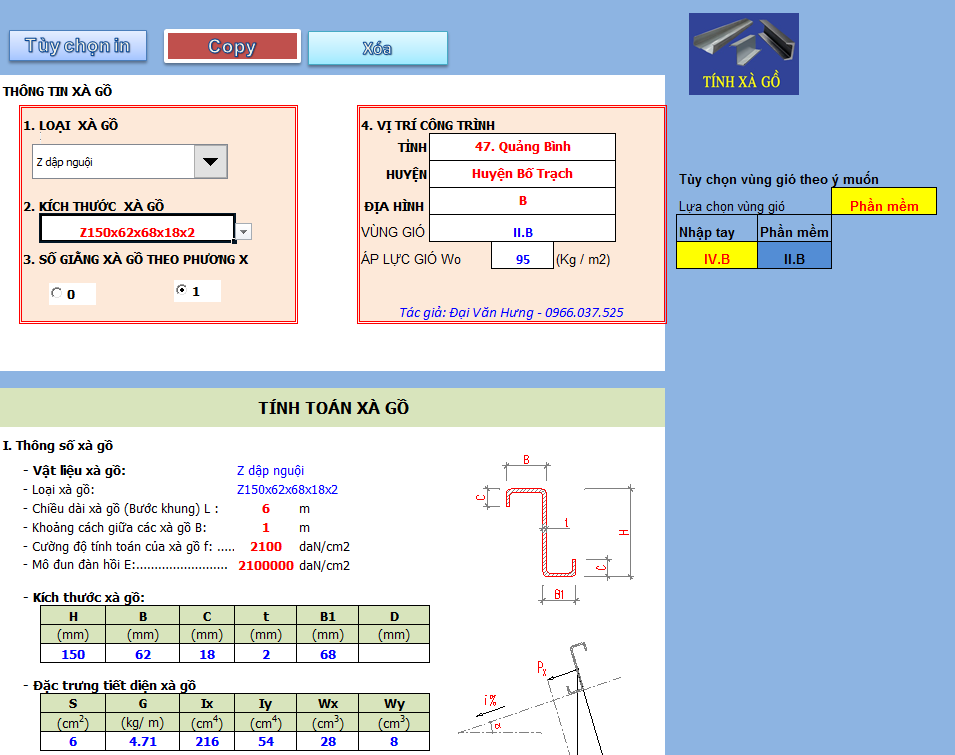The height and width of the screenshot is (755, 955).
Task: Click the VÙNG GIÓ II.B cell
Action: tap(523, 229)
